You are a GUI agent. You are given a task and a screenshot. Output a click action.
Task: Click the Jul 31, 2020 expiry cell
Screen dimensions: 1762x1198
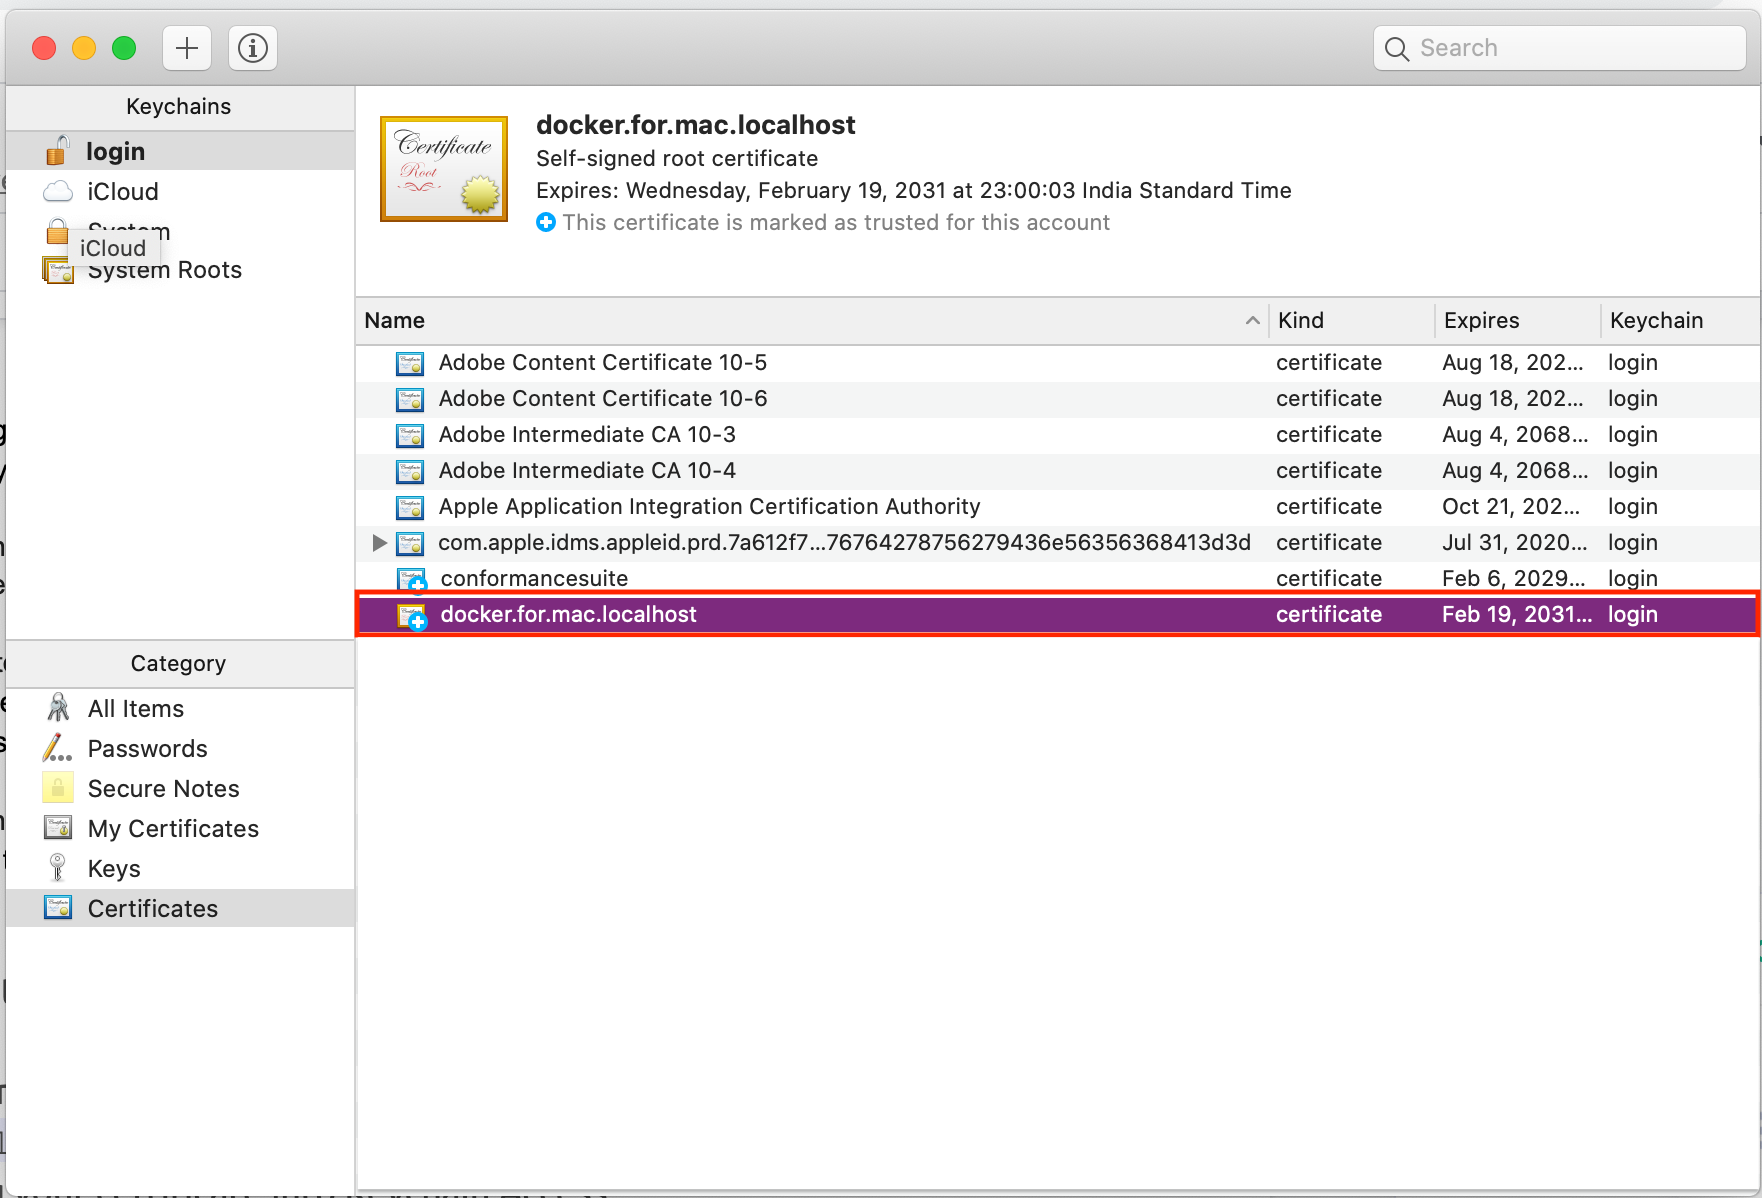(x=1514, y=542)
